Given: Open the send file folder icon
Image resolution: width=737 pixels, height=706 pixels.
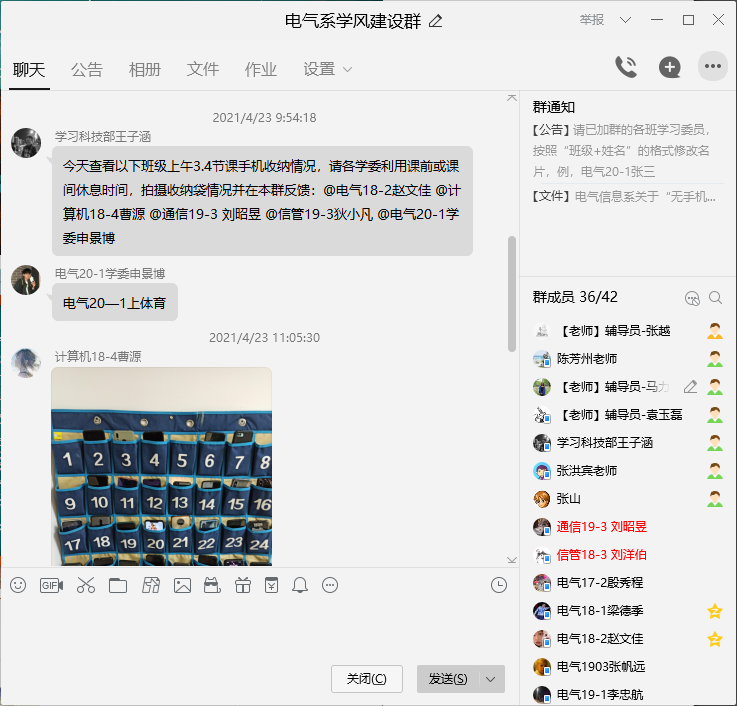Looking at the screenshot, I should click(118, 586).
